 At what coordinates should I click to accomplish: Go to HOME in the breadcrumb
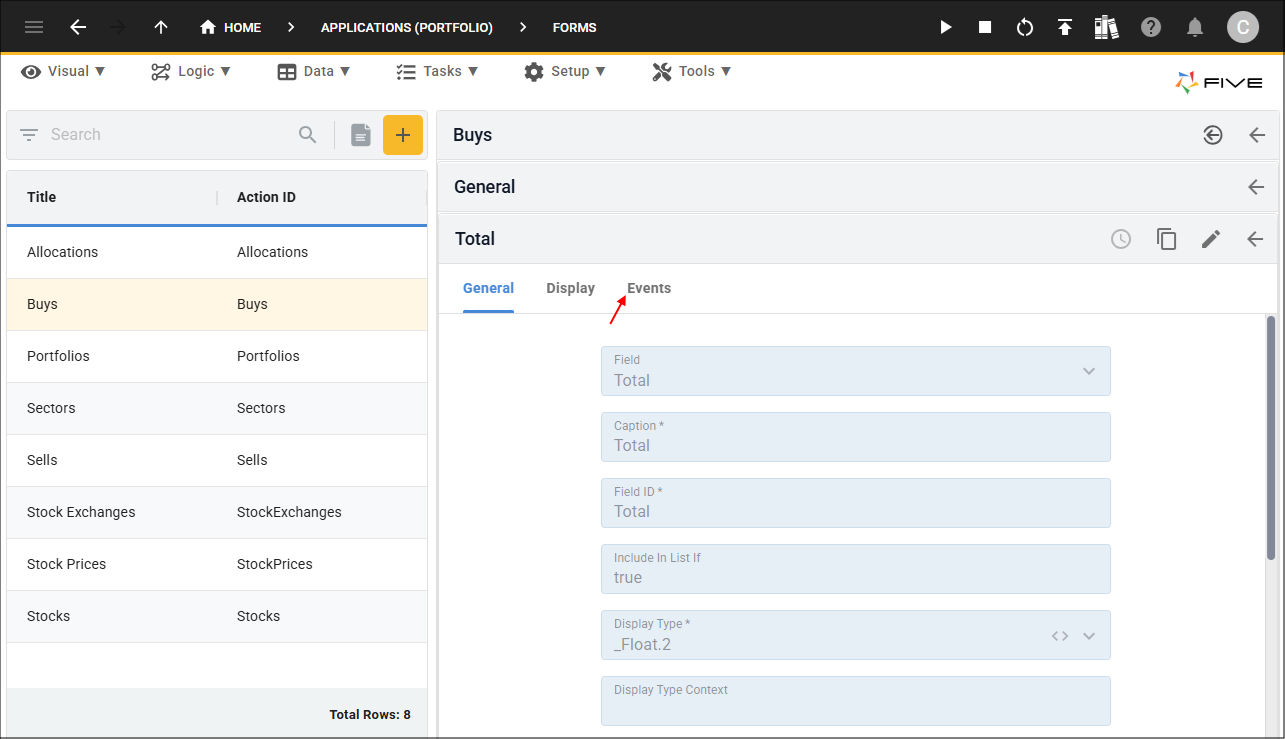231,27
